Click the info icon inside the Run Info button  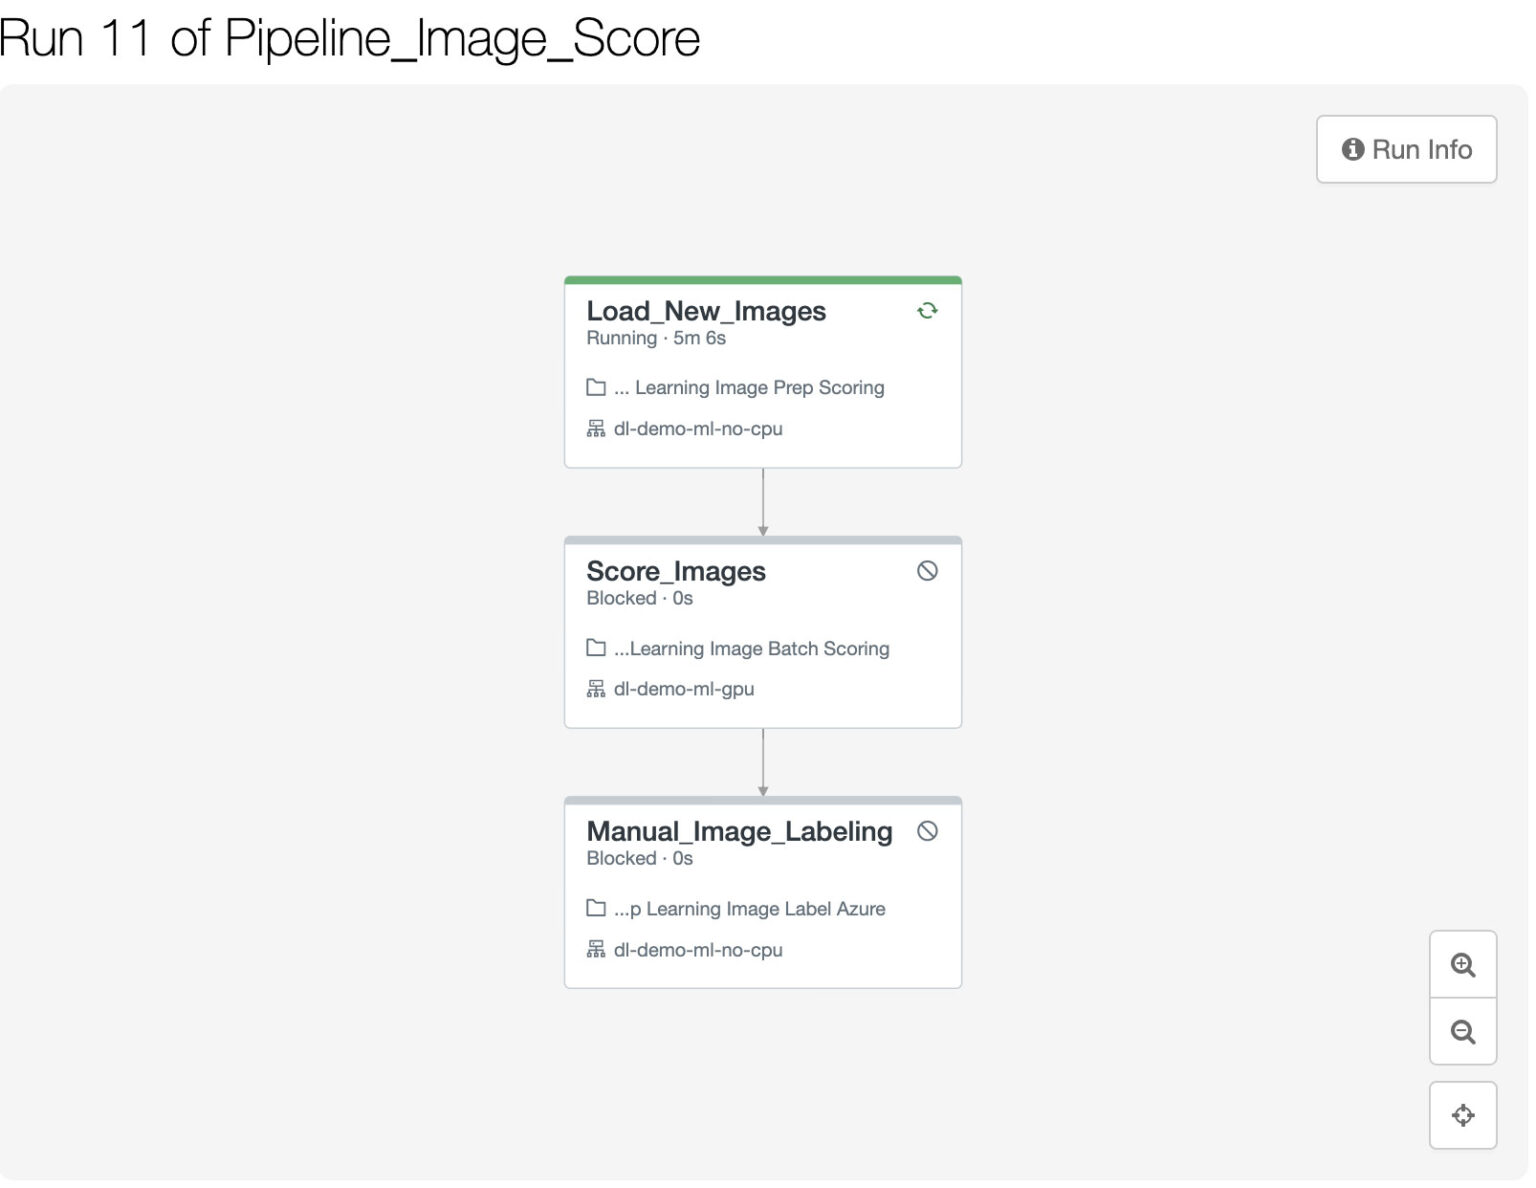point(1353,149)
